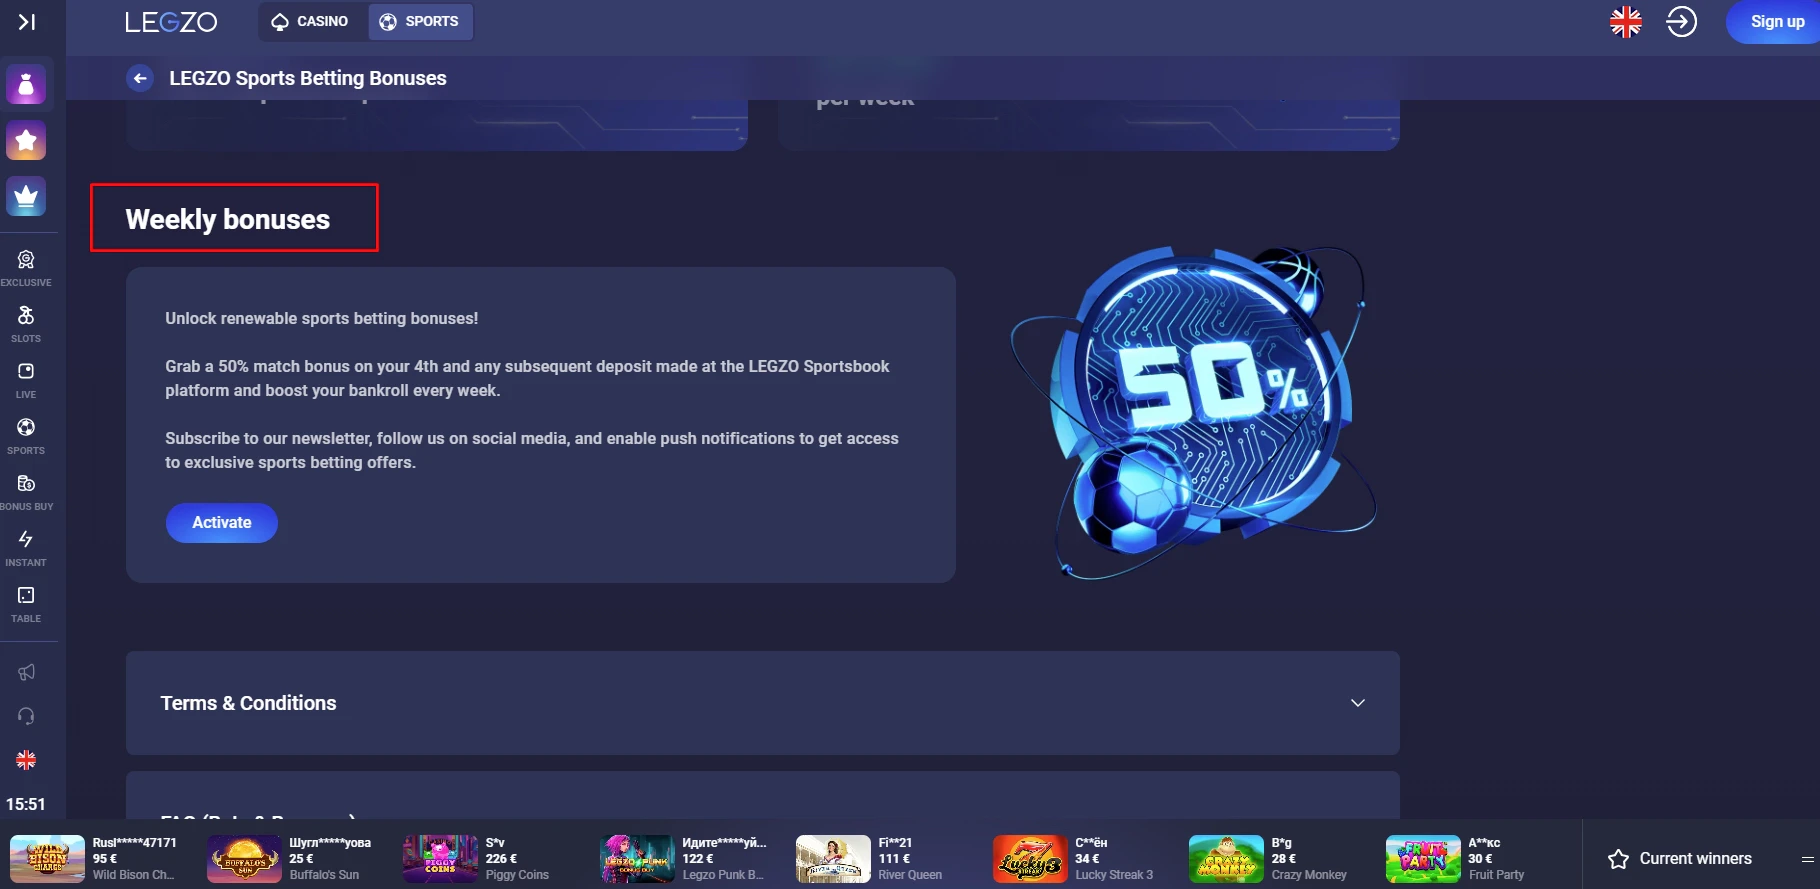Image resolution: width=1820 pixels, height=889 pixels.
Task: Open Exclusive games category
Action: click(x=26, y=268)
